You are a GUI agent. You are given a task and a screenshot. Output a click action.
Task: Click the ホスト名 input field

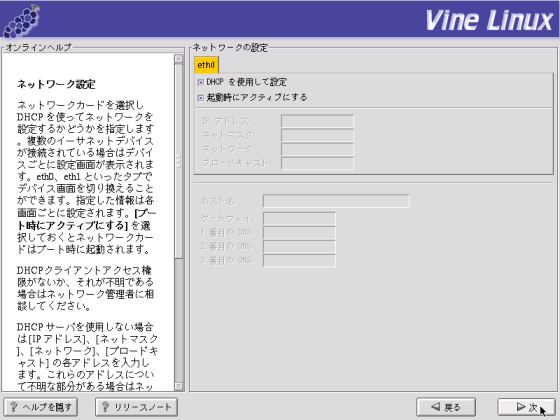coord(336,201)
